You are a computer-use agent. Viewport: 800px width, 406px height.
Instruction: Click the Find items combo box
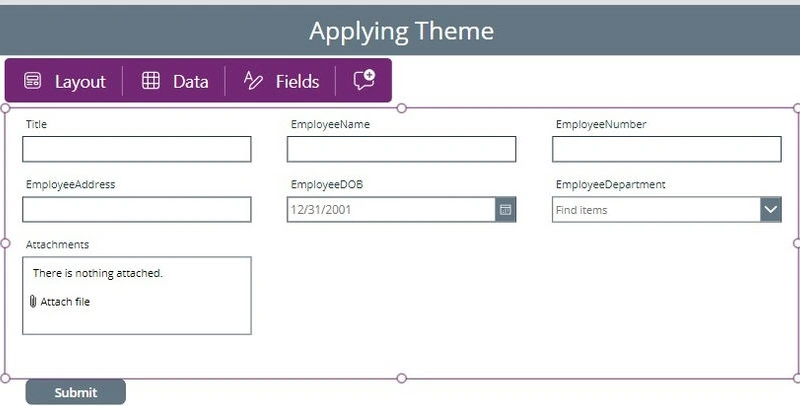point(656,210)
